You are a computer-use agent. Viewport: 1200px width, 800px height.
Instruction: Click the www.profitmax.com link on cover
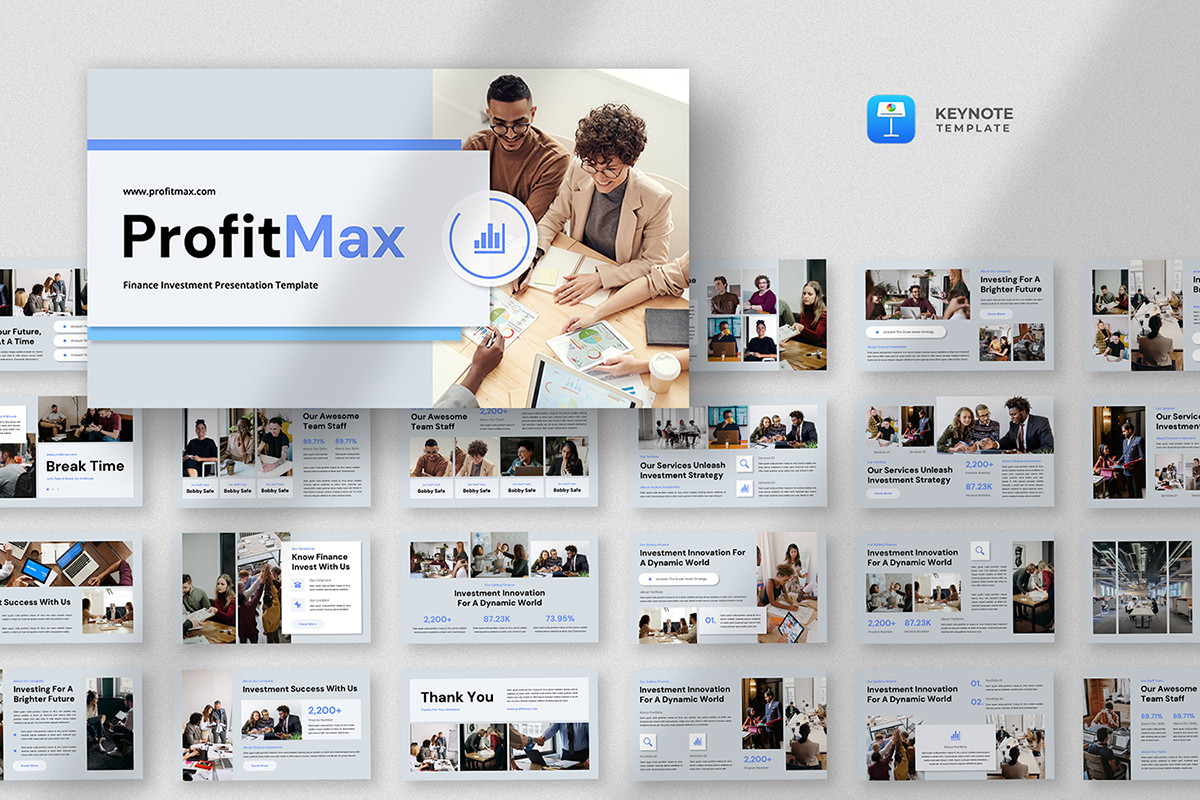pyautogui.click(x=169, y=191)
